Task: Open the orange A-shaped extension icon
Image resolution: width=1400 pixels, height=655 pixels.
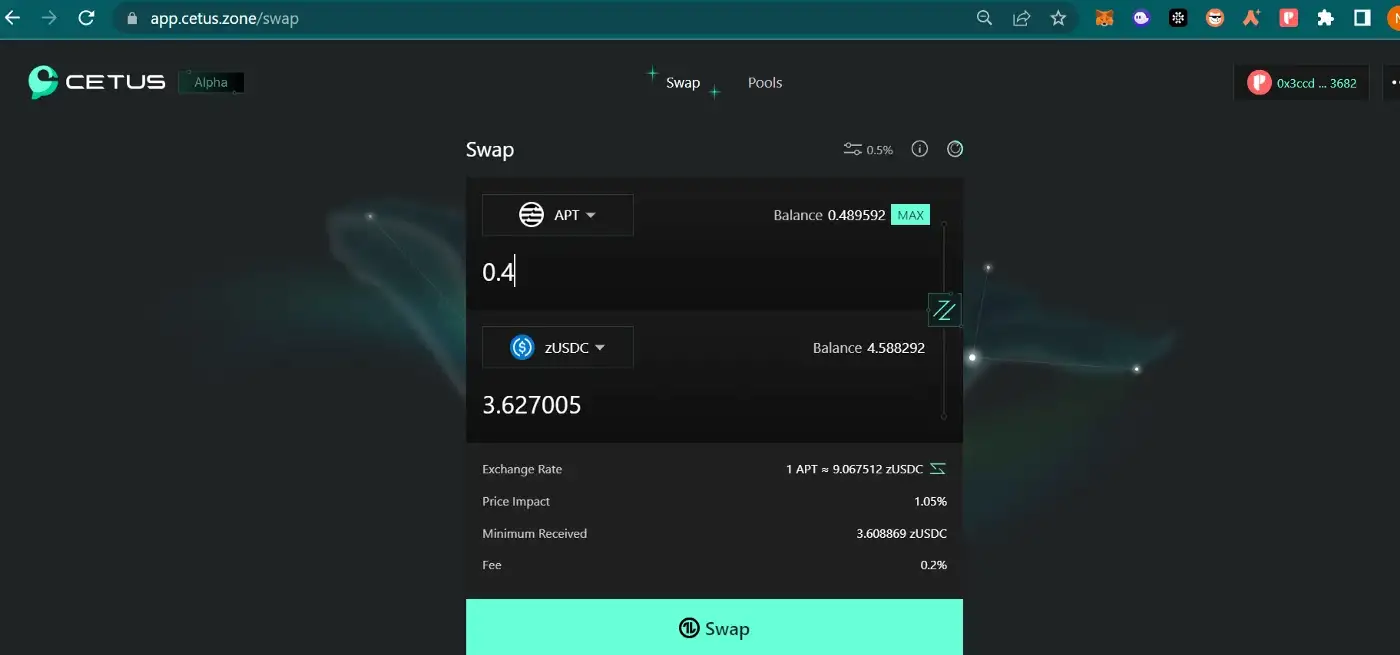Action: coord(1252,18)
